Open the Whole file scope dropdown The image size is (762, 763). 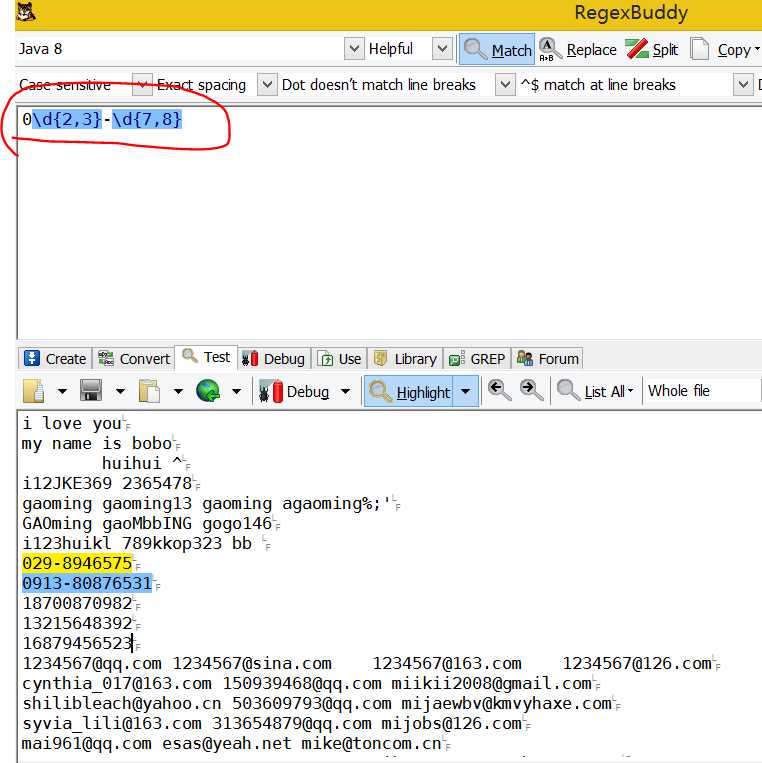coord(702,391)
